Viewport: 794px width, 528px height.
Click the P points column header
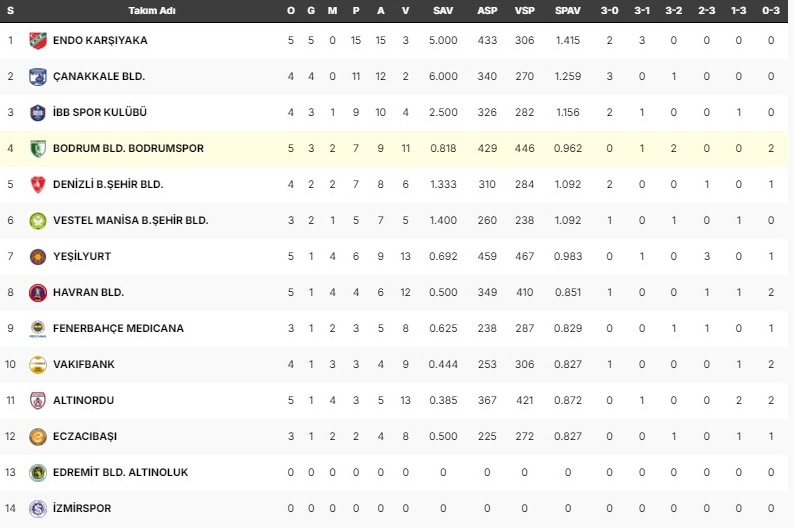coord(356,9)
